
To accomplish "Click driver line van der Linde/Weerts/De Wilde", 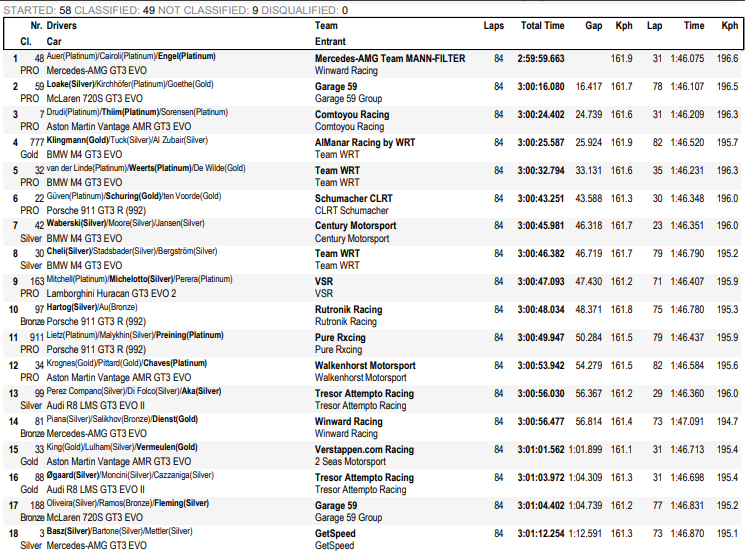I will [146, 168].
